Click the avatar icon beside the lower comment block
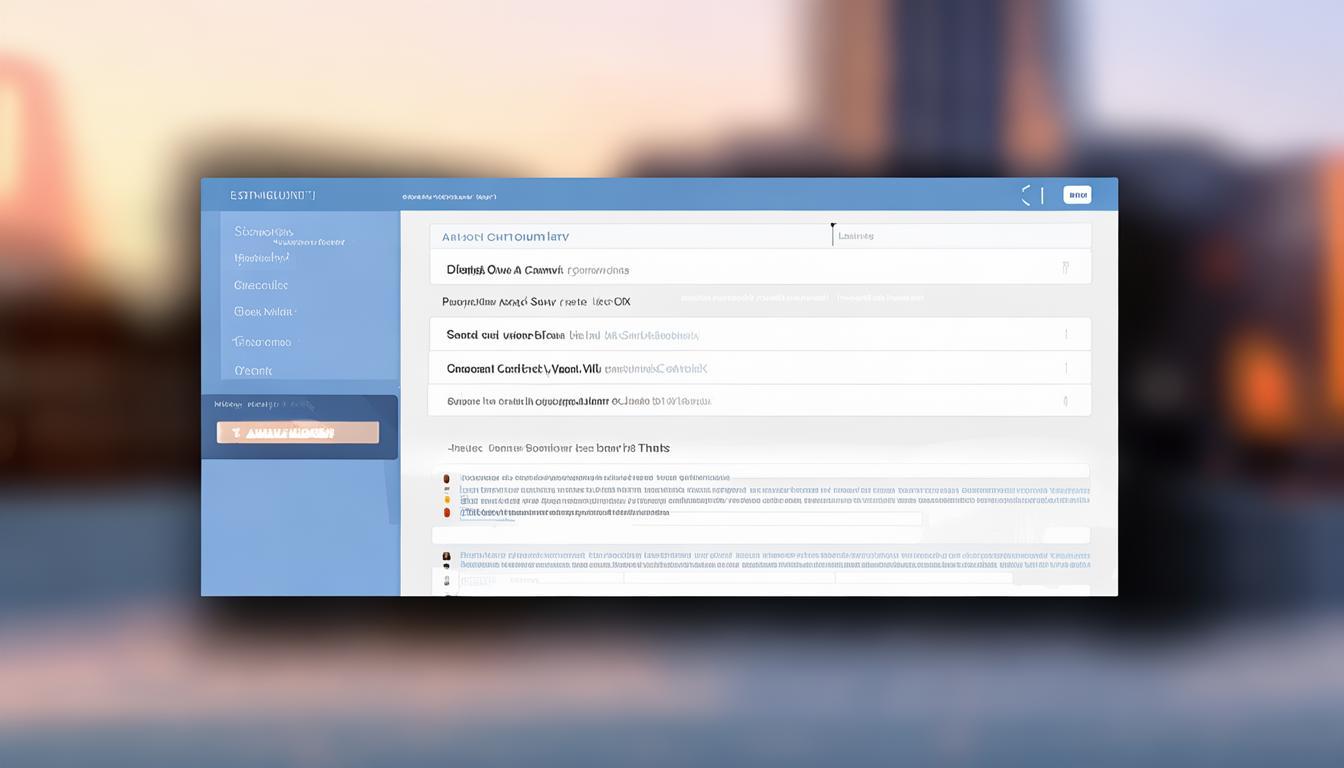This screenshot has width=1344, height=768. click(446, 556)
